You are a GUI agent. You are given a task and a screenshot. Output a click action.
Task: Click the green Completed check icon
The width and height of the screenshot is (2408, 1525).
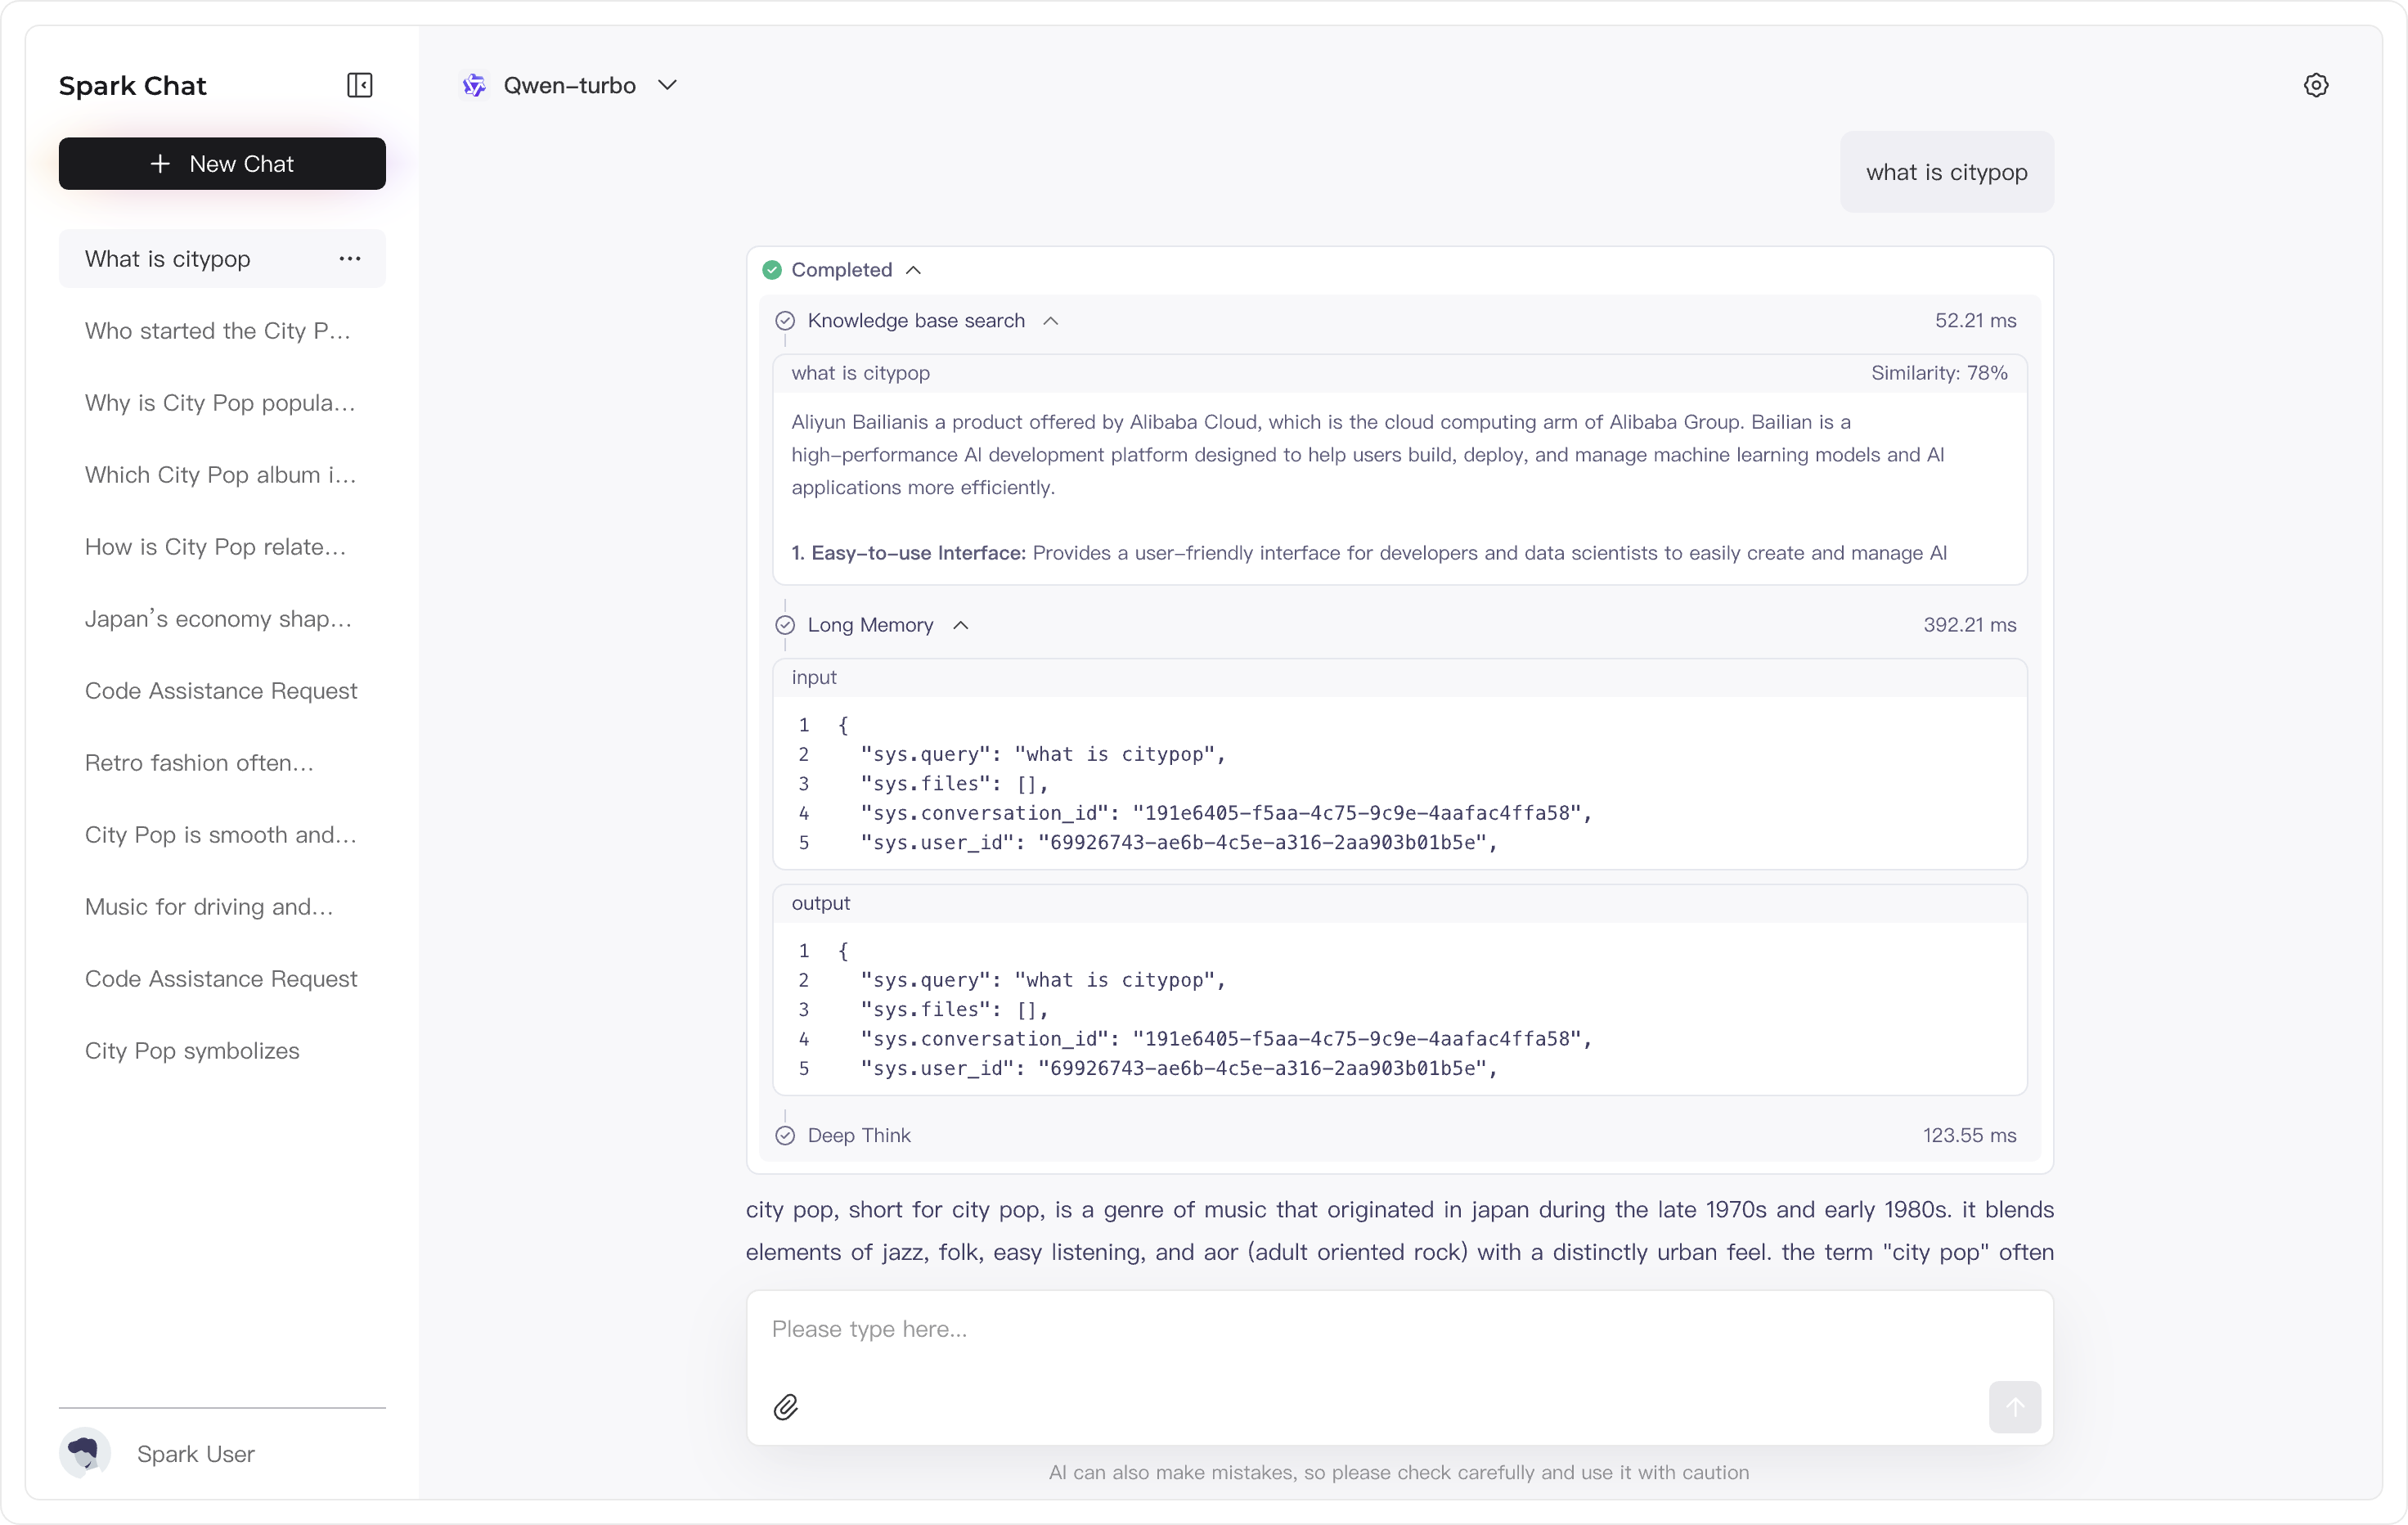tap(772, 270)
